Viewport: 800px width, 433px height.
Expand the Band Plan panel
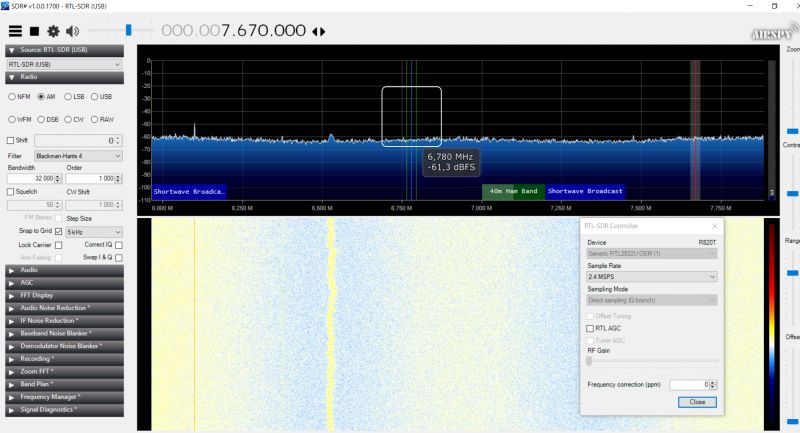point(64,385)
